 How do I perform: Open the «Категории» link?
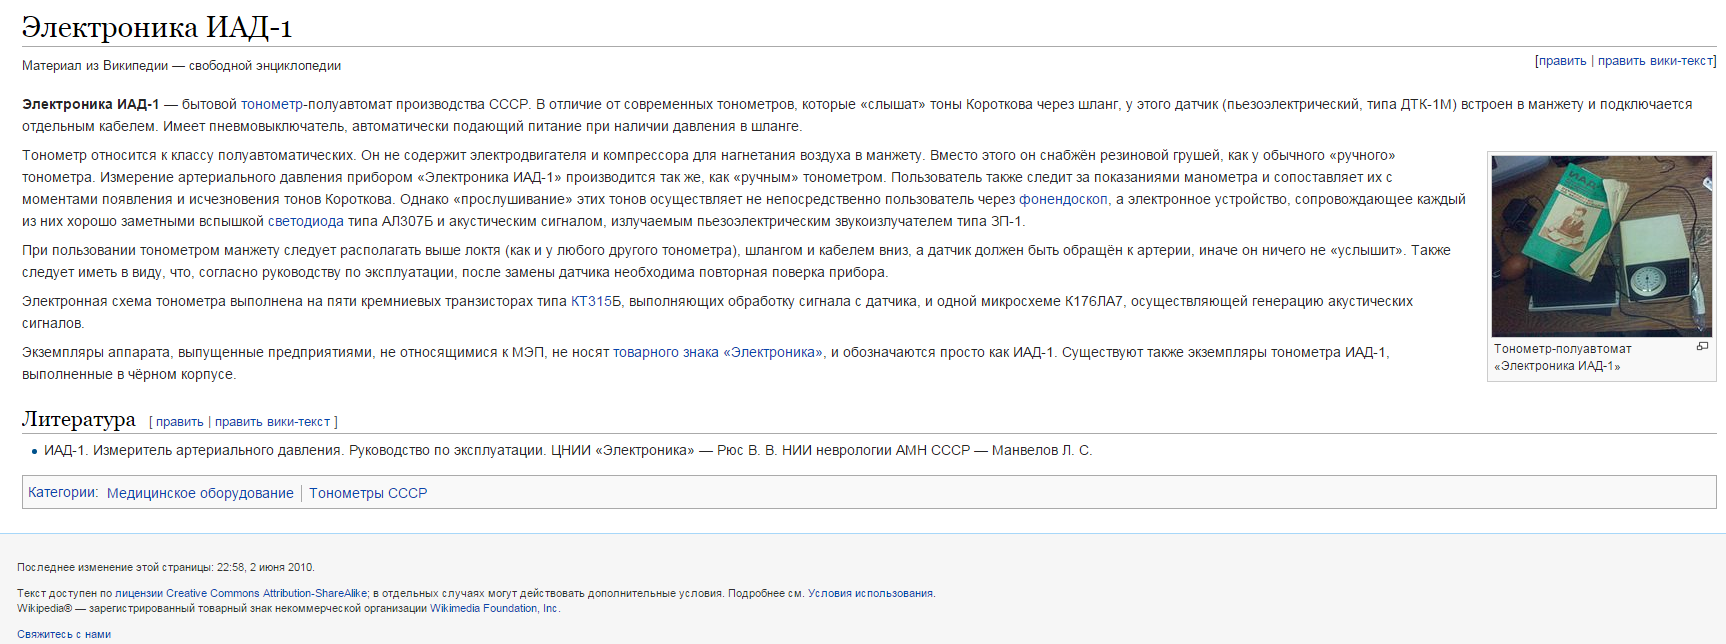point(61,492)
